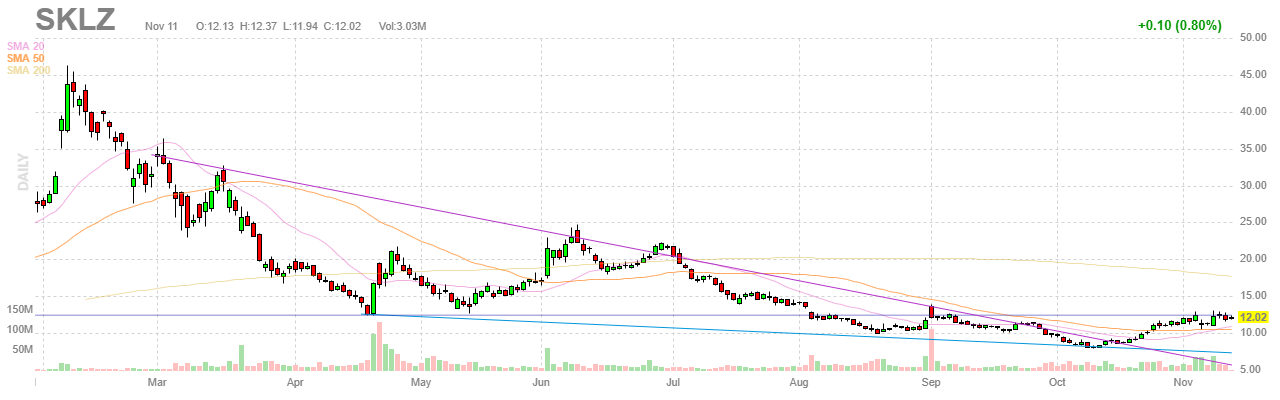Click the 50.00 price axis label
1280x400 pixels.
1253,38
